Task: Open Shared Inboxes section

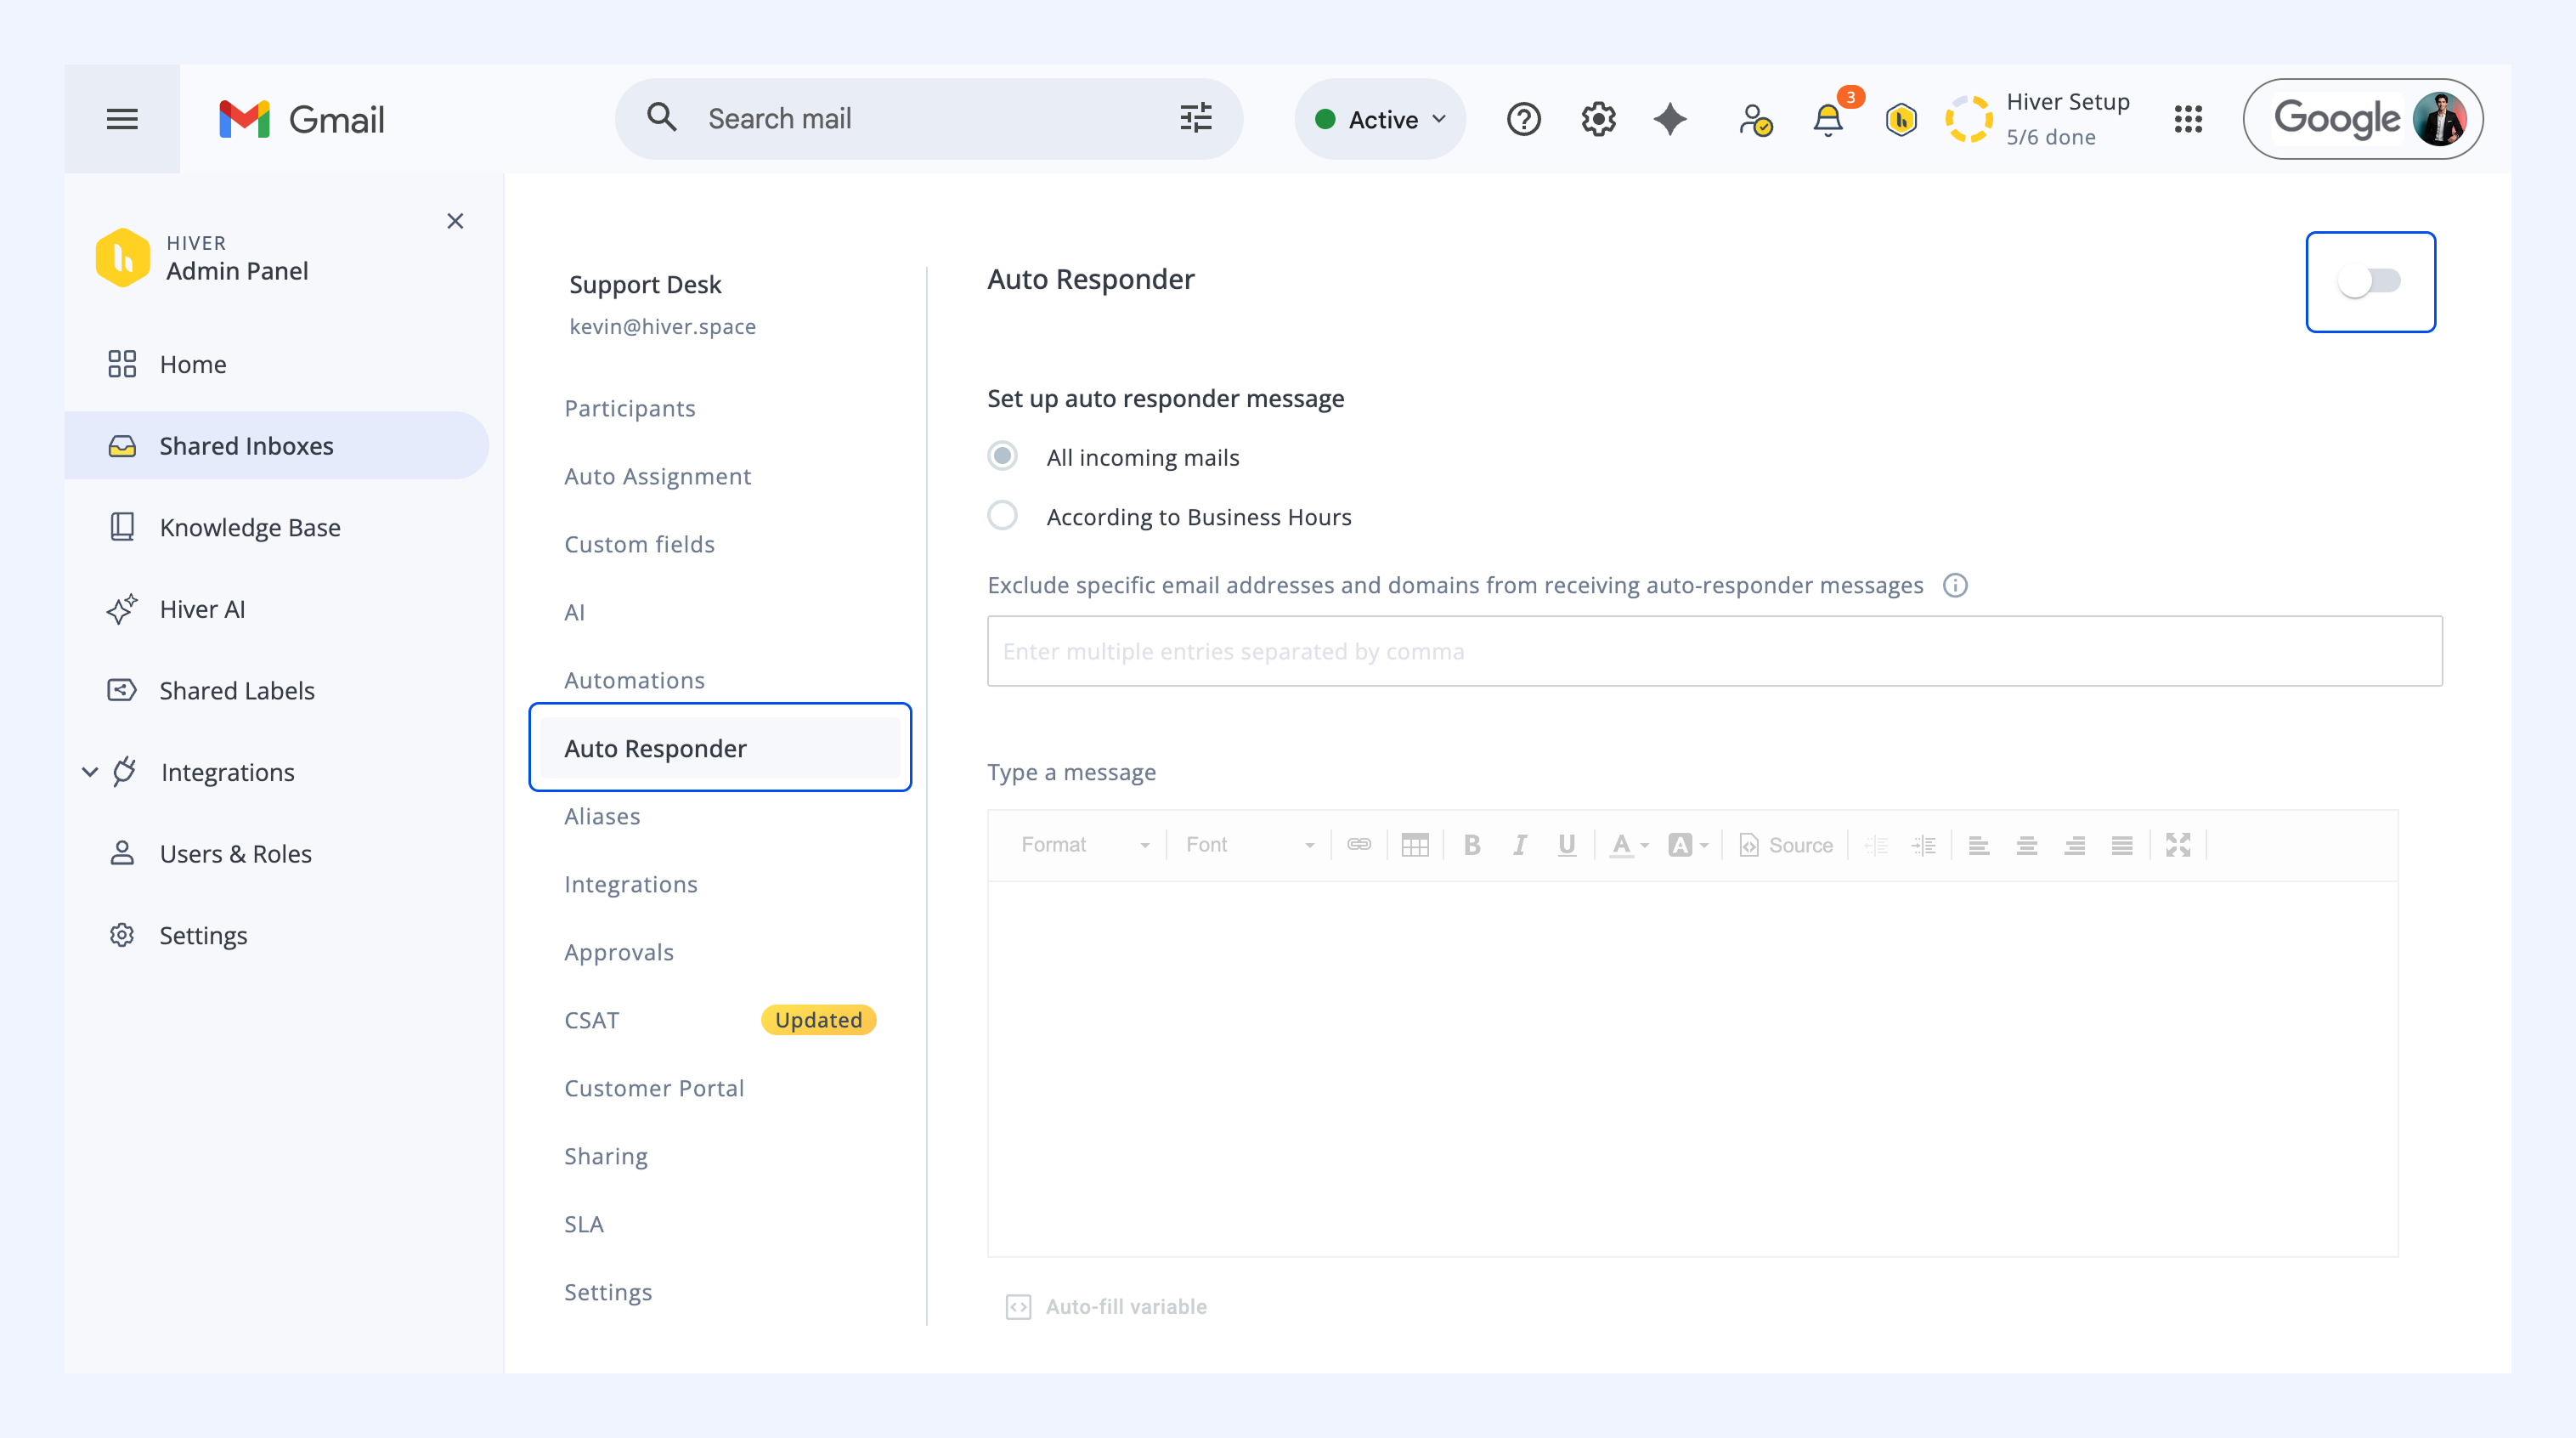Action: click(x=277, y=445)
